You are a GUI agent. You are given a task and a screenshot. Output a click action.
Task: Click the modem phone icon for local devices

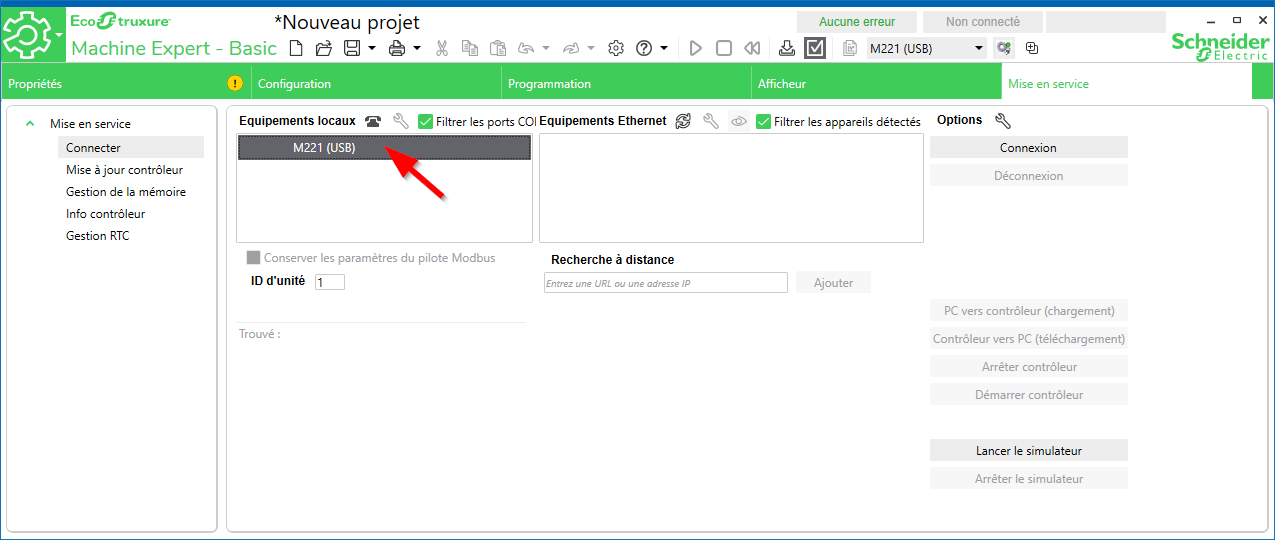373,121
